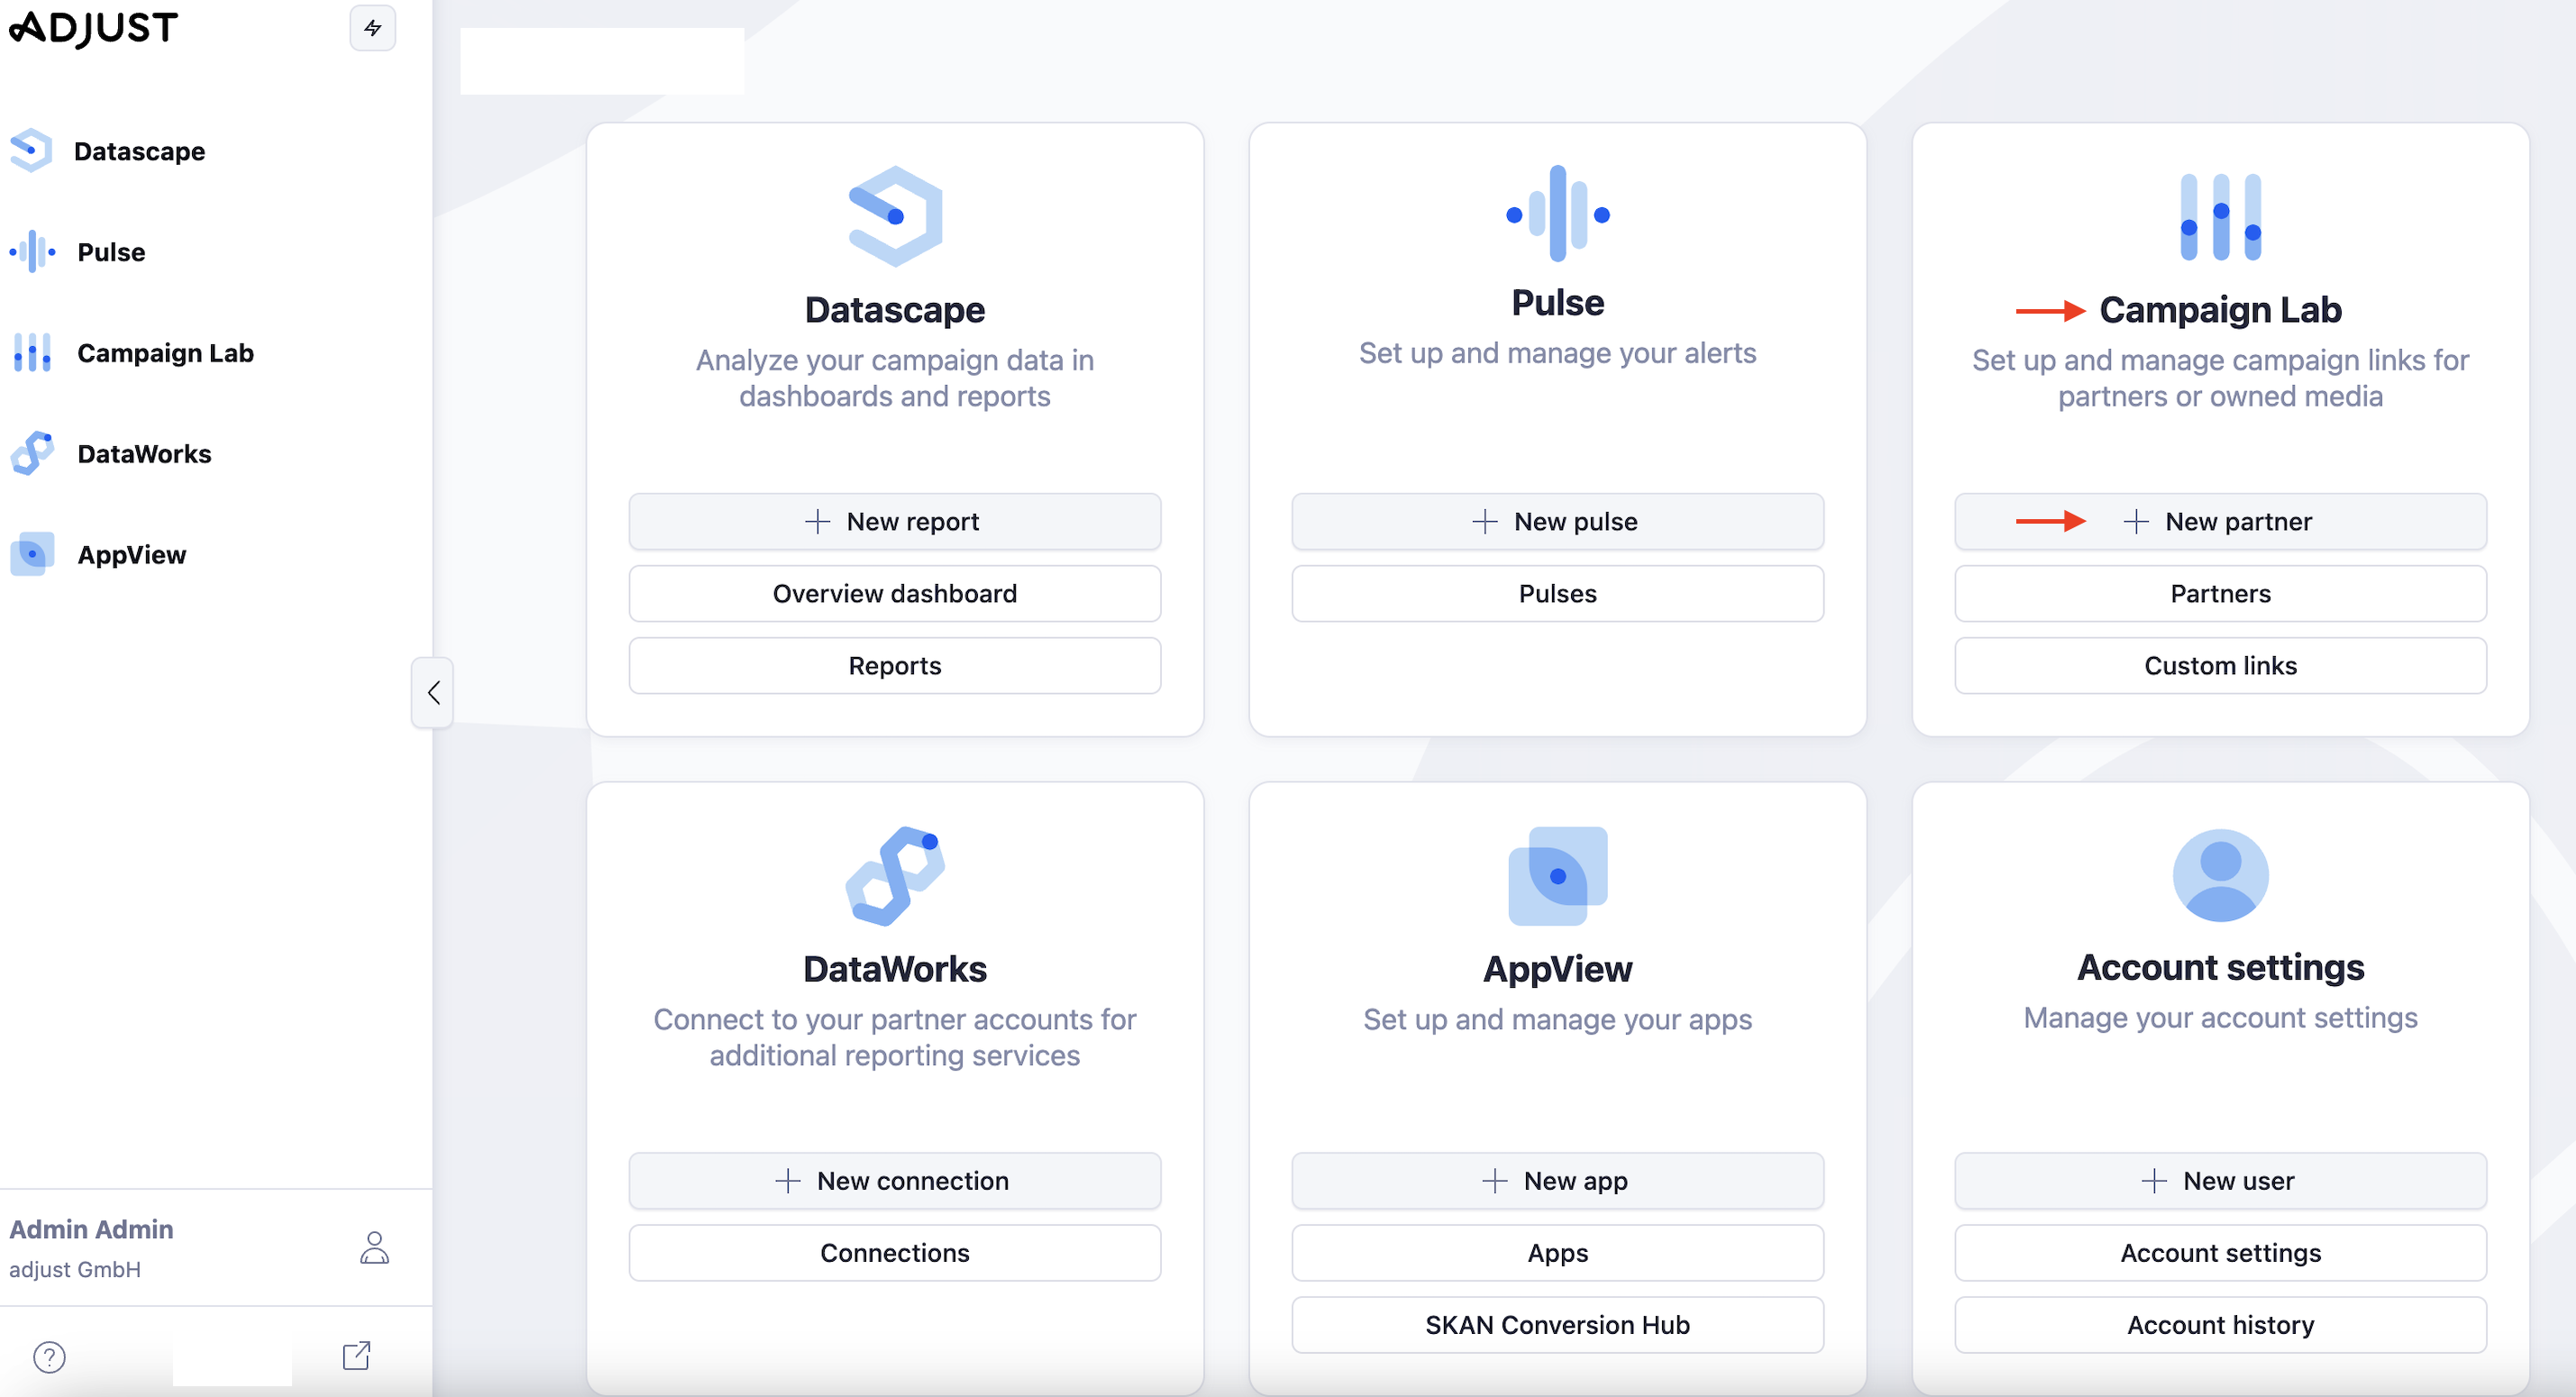Click the New partner button

[x=2220, y=521]
